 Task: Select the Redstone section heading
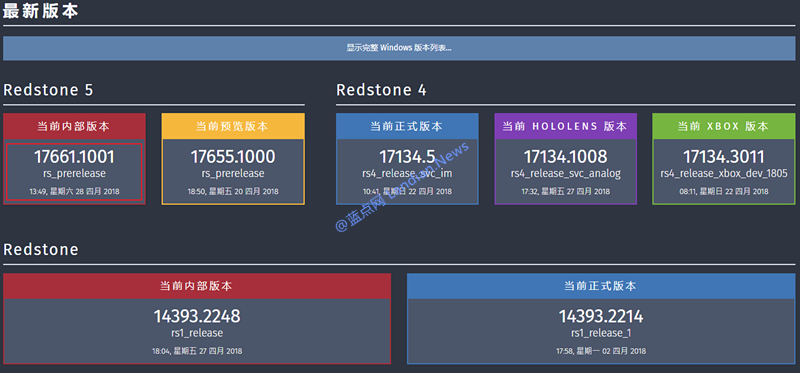point(41,250)
